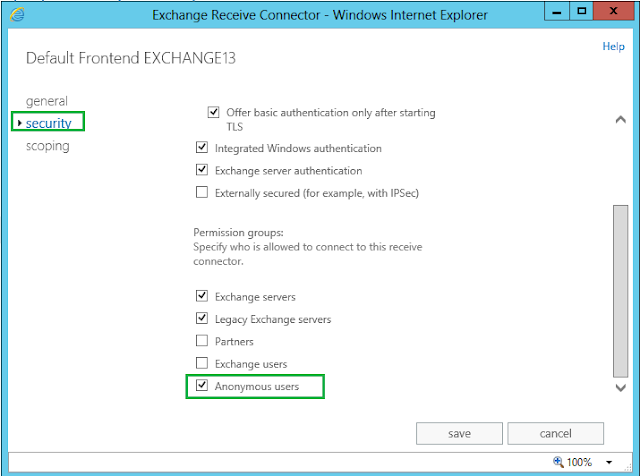Select the security tab
The image size is (640, 476).
tap(49, 123)
